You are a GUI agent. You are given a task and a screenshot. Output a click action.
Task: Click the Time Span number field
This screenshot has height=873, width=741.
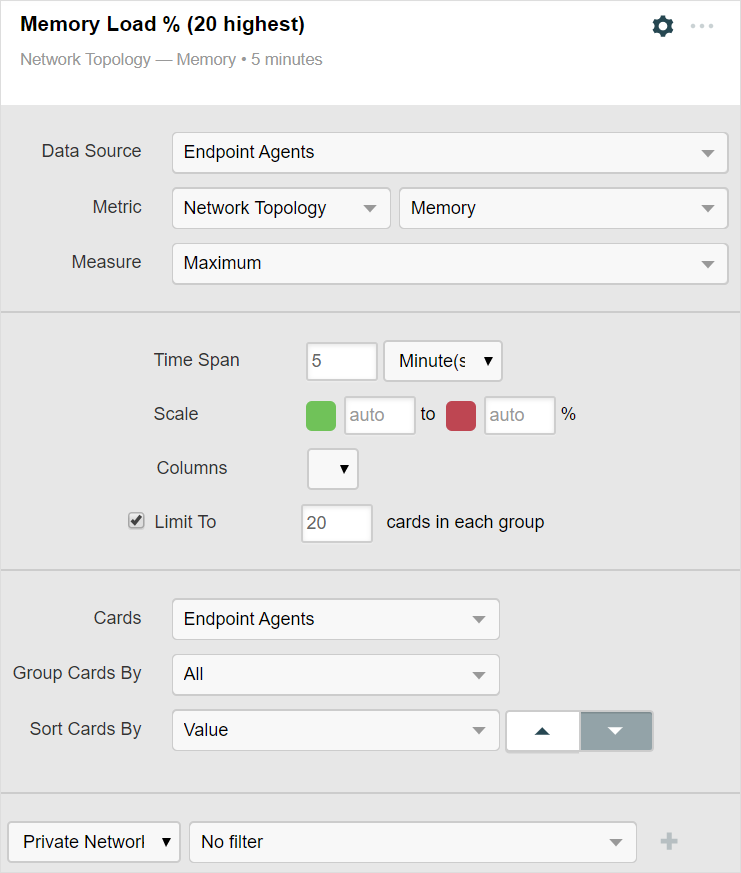pos(341,361)
